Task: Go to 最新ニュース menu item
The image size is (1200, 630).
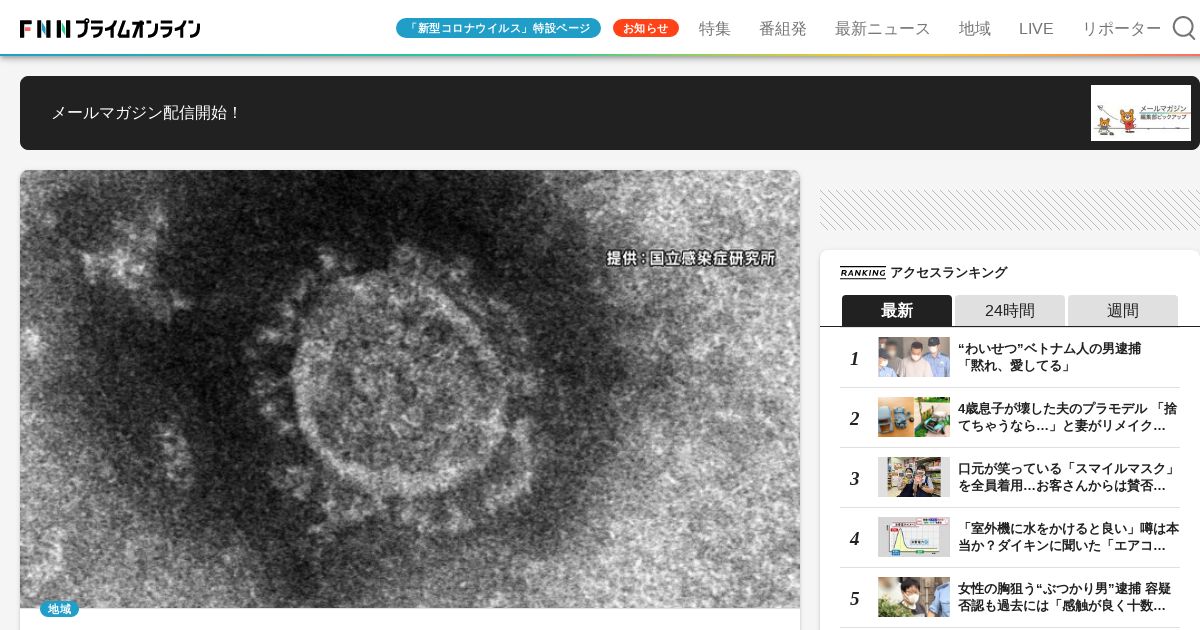Action: 883,28
